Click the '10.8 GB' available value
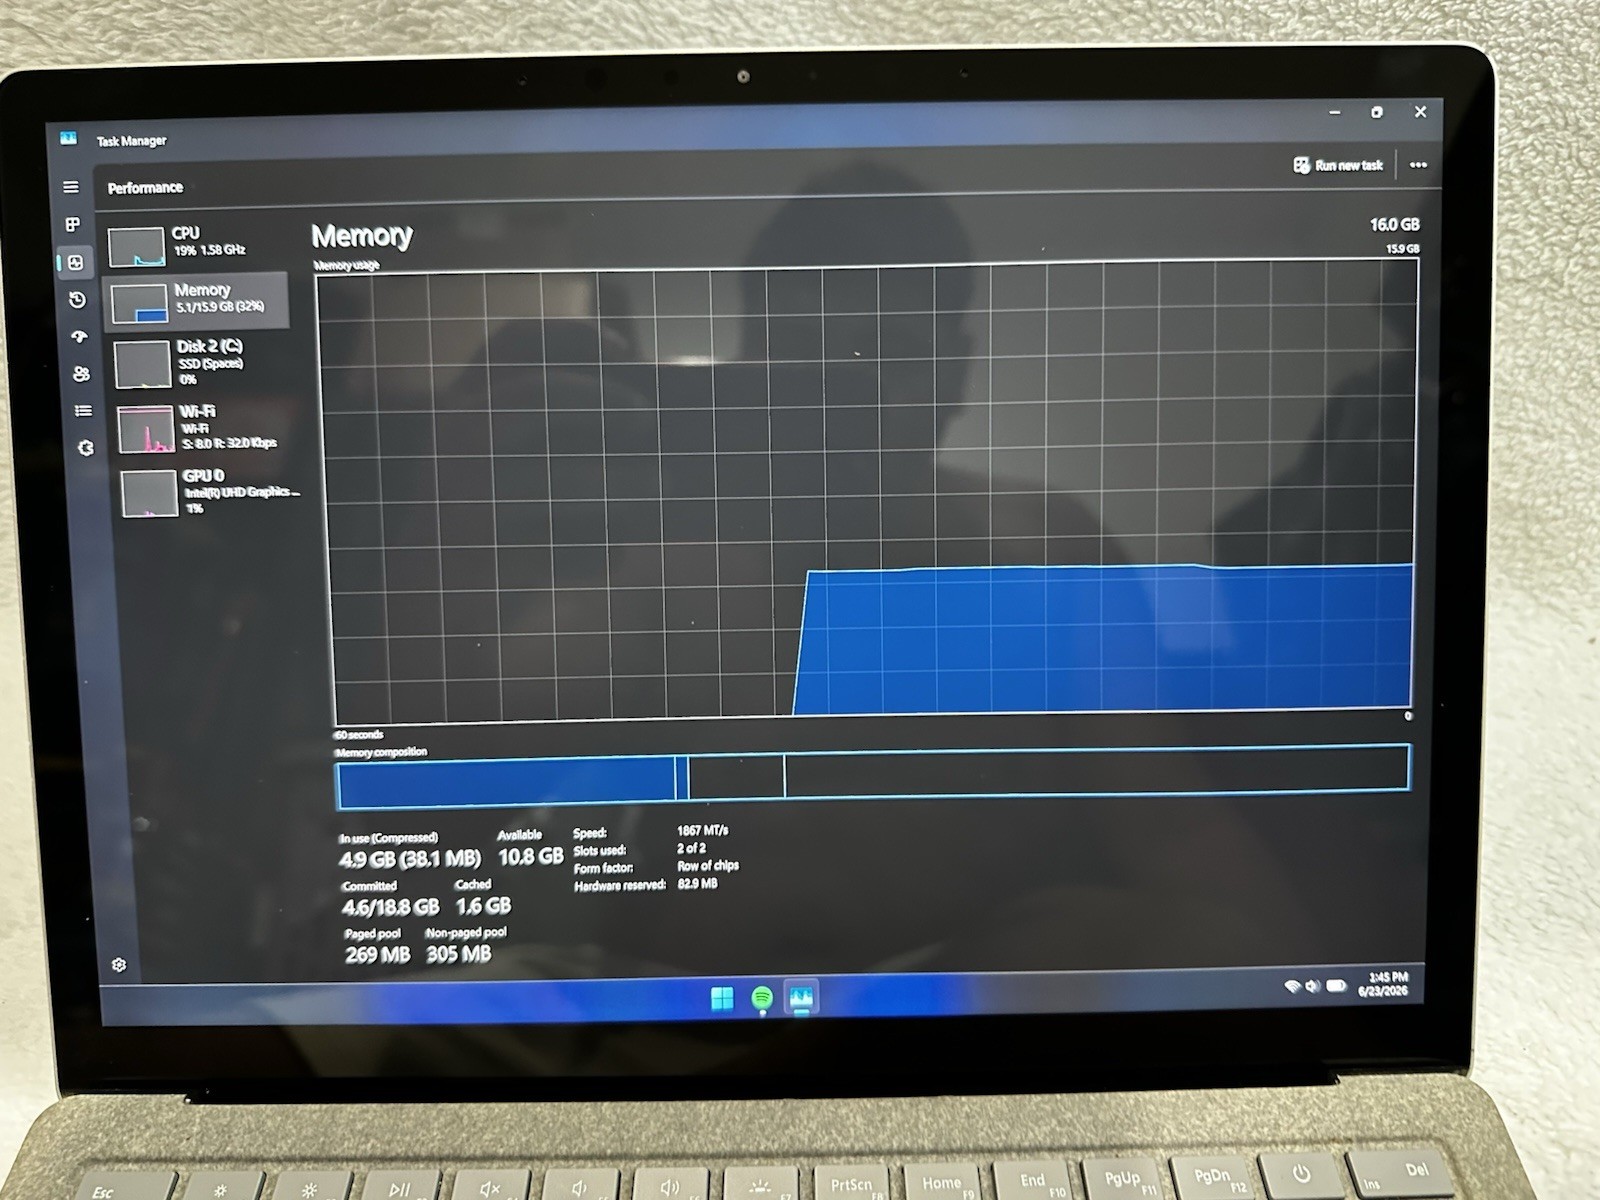The image size is (1600, 1200). [x=531, y=856]
